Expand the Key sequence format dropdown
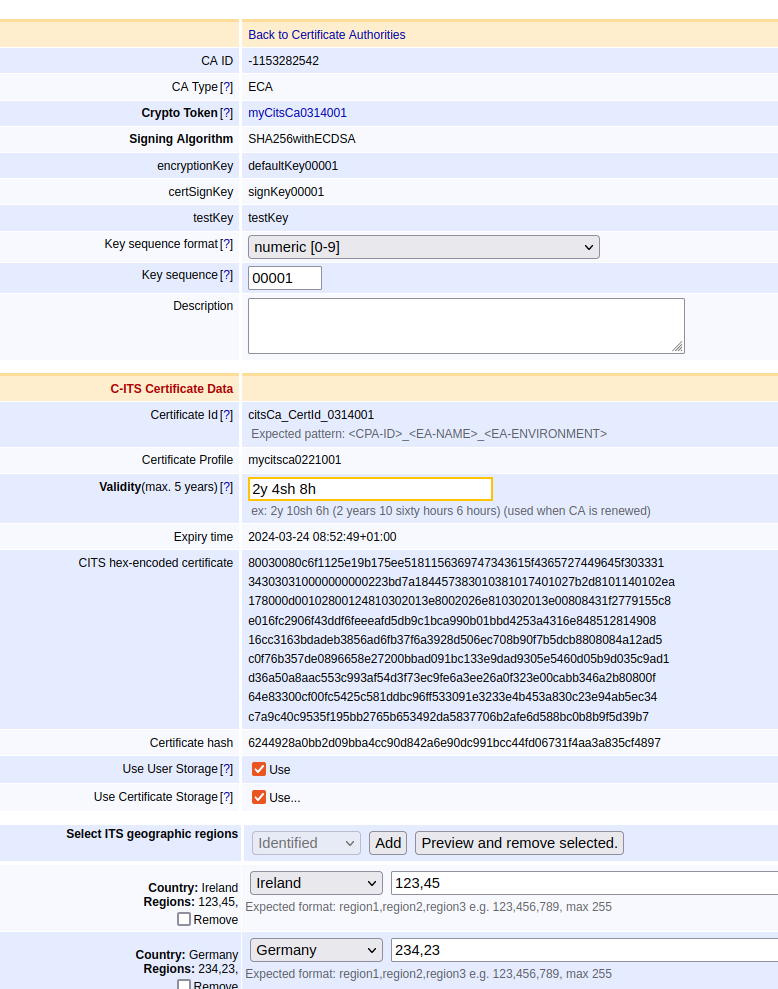Viewport: 778px width, 989px height. (423, 247)
